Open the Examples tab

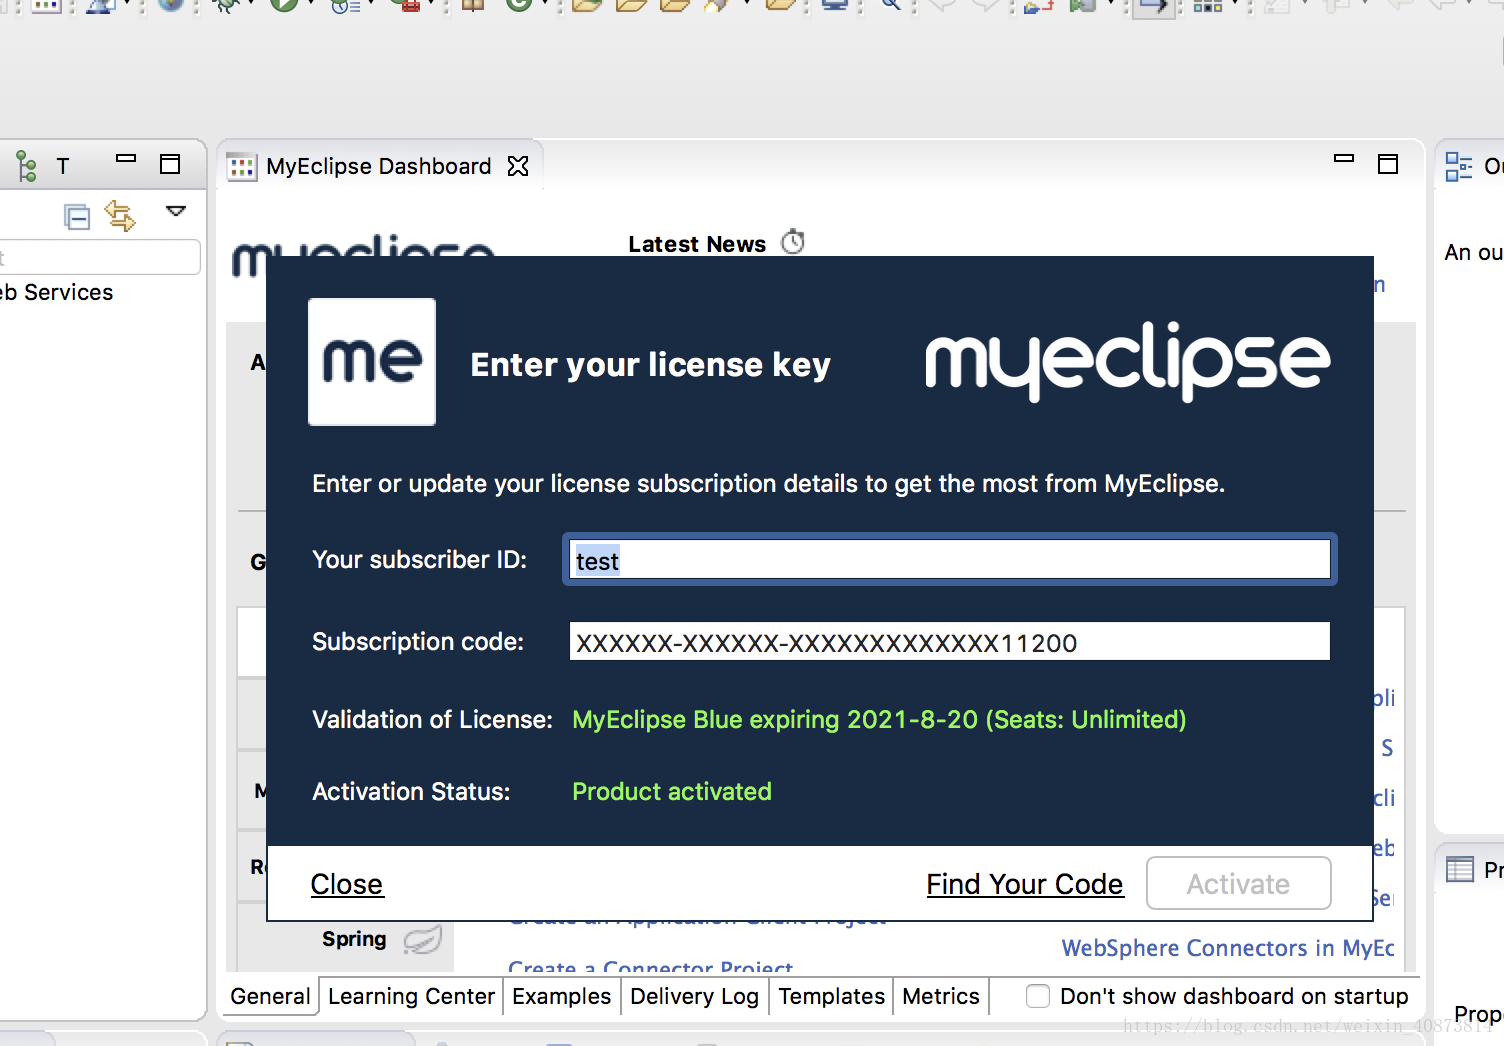click(x=561, y=996)
